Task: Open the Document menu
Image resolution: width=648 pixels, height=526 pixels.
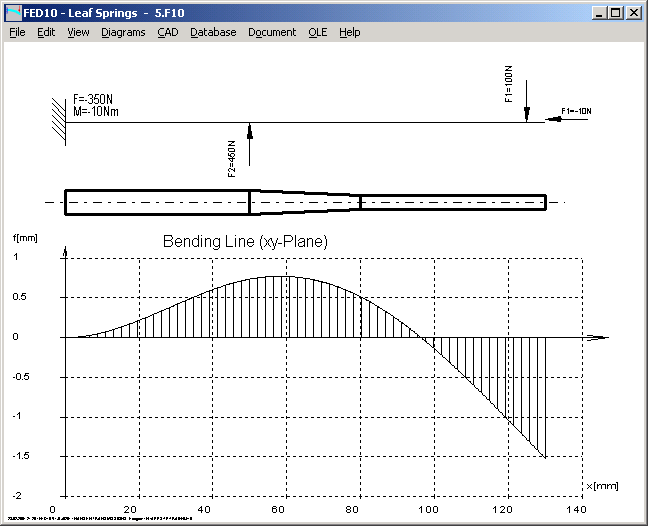Action: pos(272,32)
